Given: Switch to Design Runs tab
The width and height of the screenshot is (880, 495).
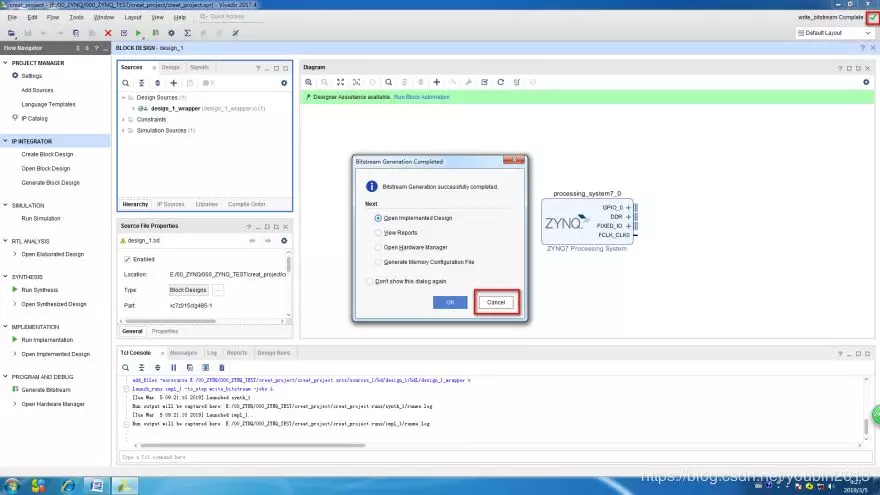Looking at the screenshot, I should tap(273, 353).
